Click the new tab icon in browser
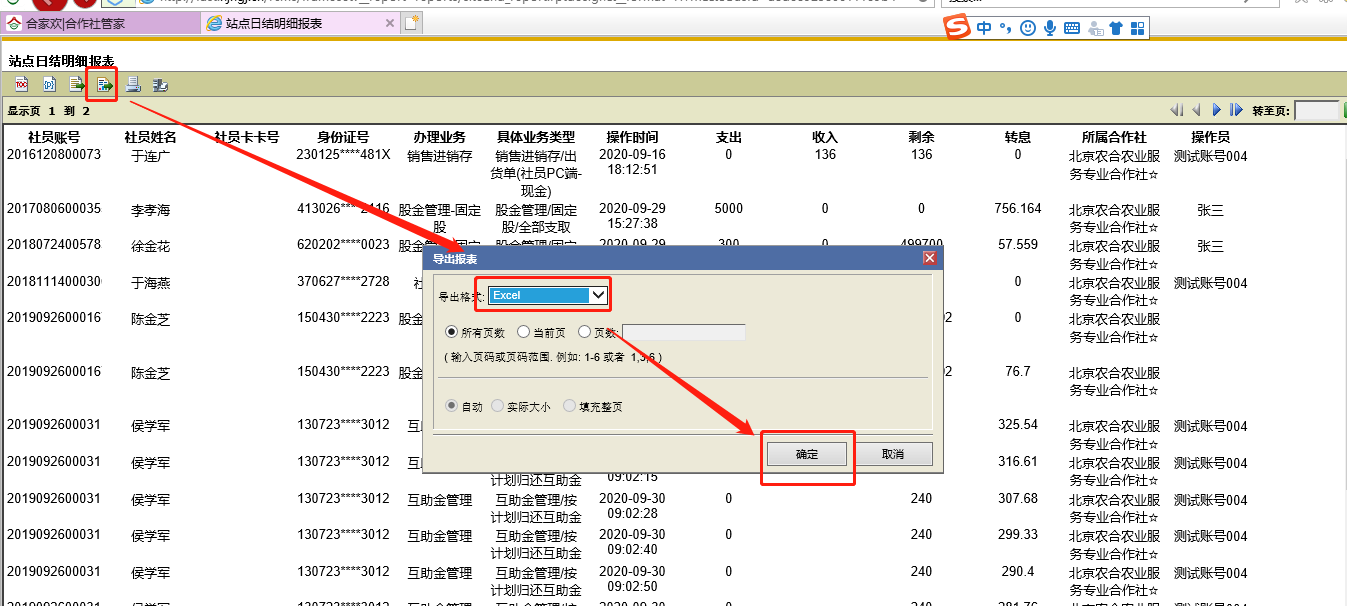Image resolution: width=1347 pixels, height=606 pixels. [x=411, y=23]
